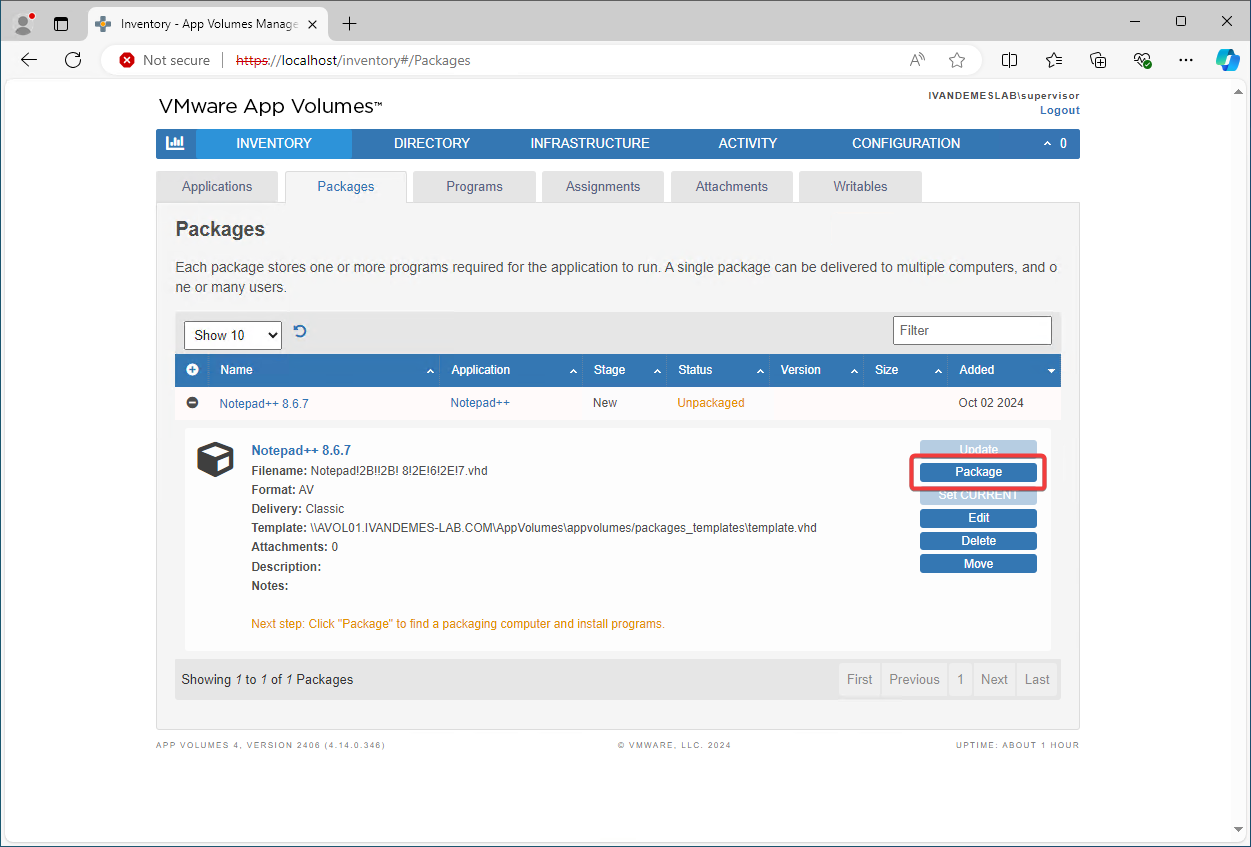This screenshot has width=1251, height=847.
Task: Add page to favorites with the star icon
Action: click(957, 60)
